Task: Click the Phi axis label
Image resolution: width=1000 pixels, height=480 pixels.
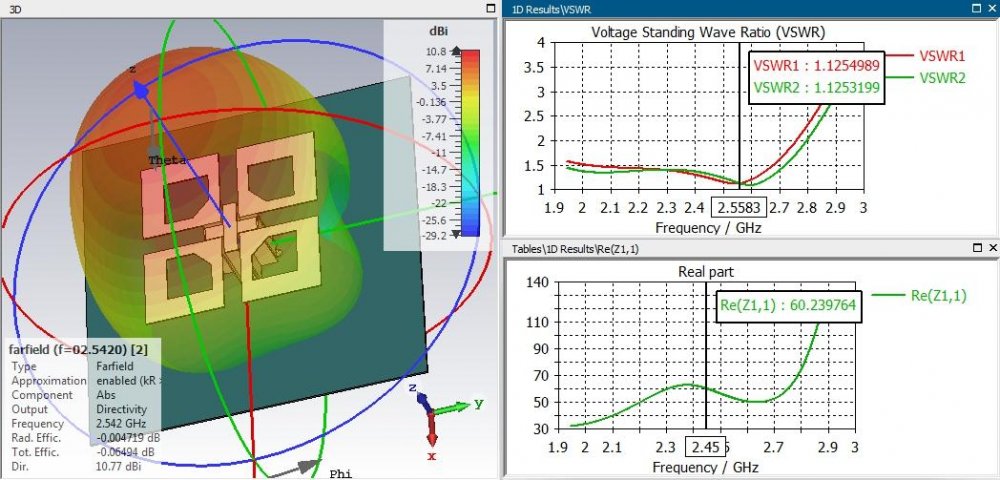Action: tap(341, 474)
